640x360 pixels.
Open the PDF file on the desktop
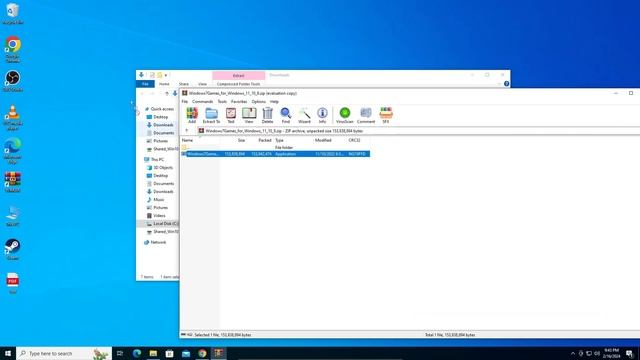pyautogui.click(x=13, y=283)
